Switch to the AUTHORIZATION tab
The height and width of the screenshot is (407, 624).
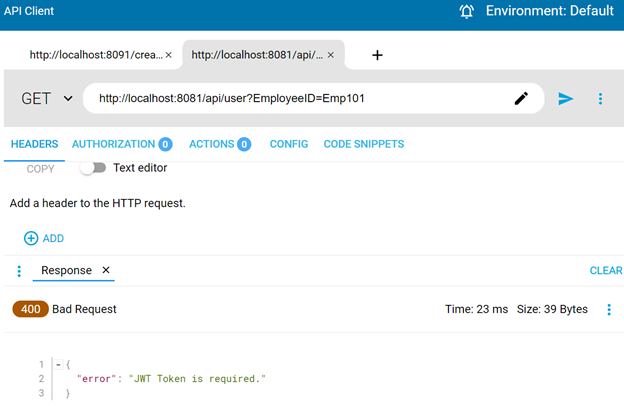pyautogui.click(x=113, y=144)
